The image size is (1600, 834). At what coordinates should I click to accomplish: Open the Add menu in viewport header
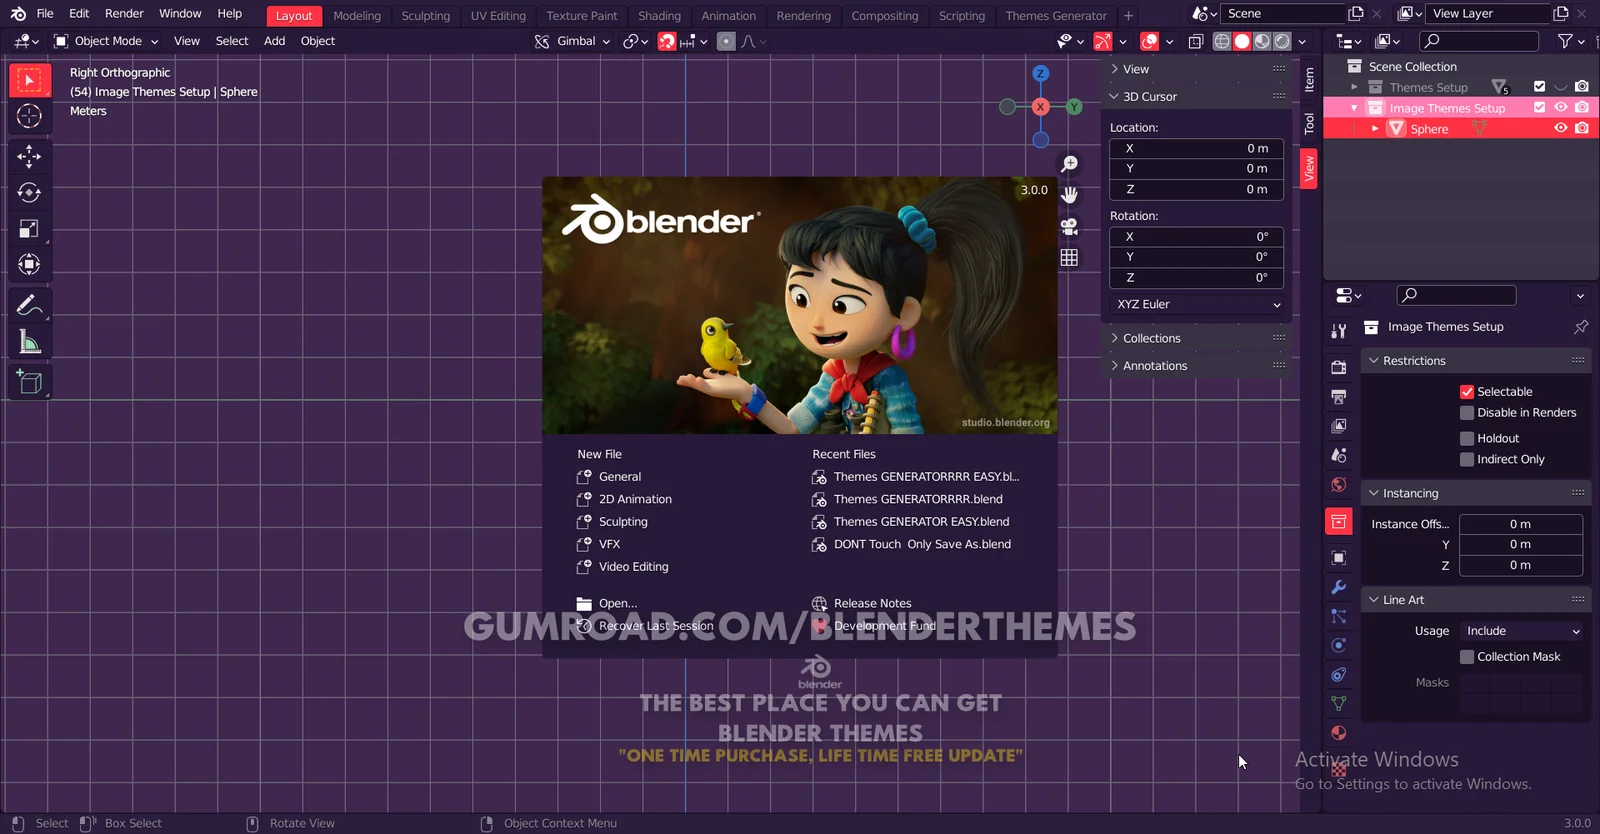274,41
